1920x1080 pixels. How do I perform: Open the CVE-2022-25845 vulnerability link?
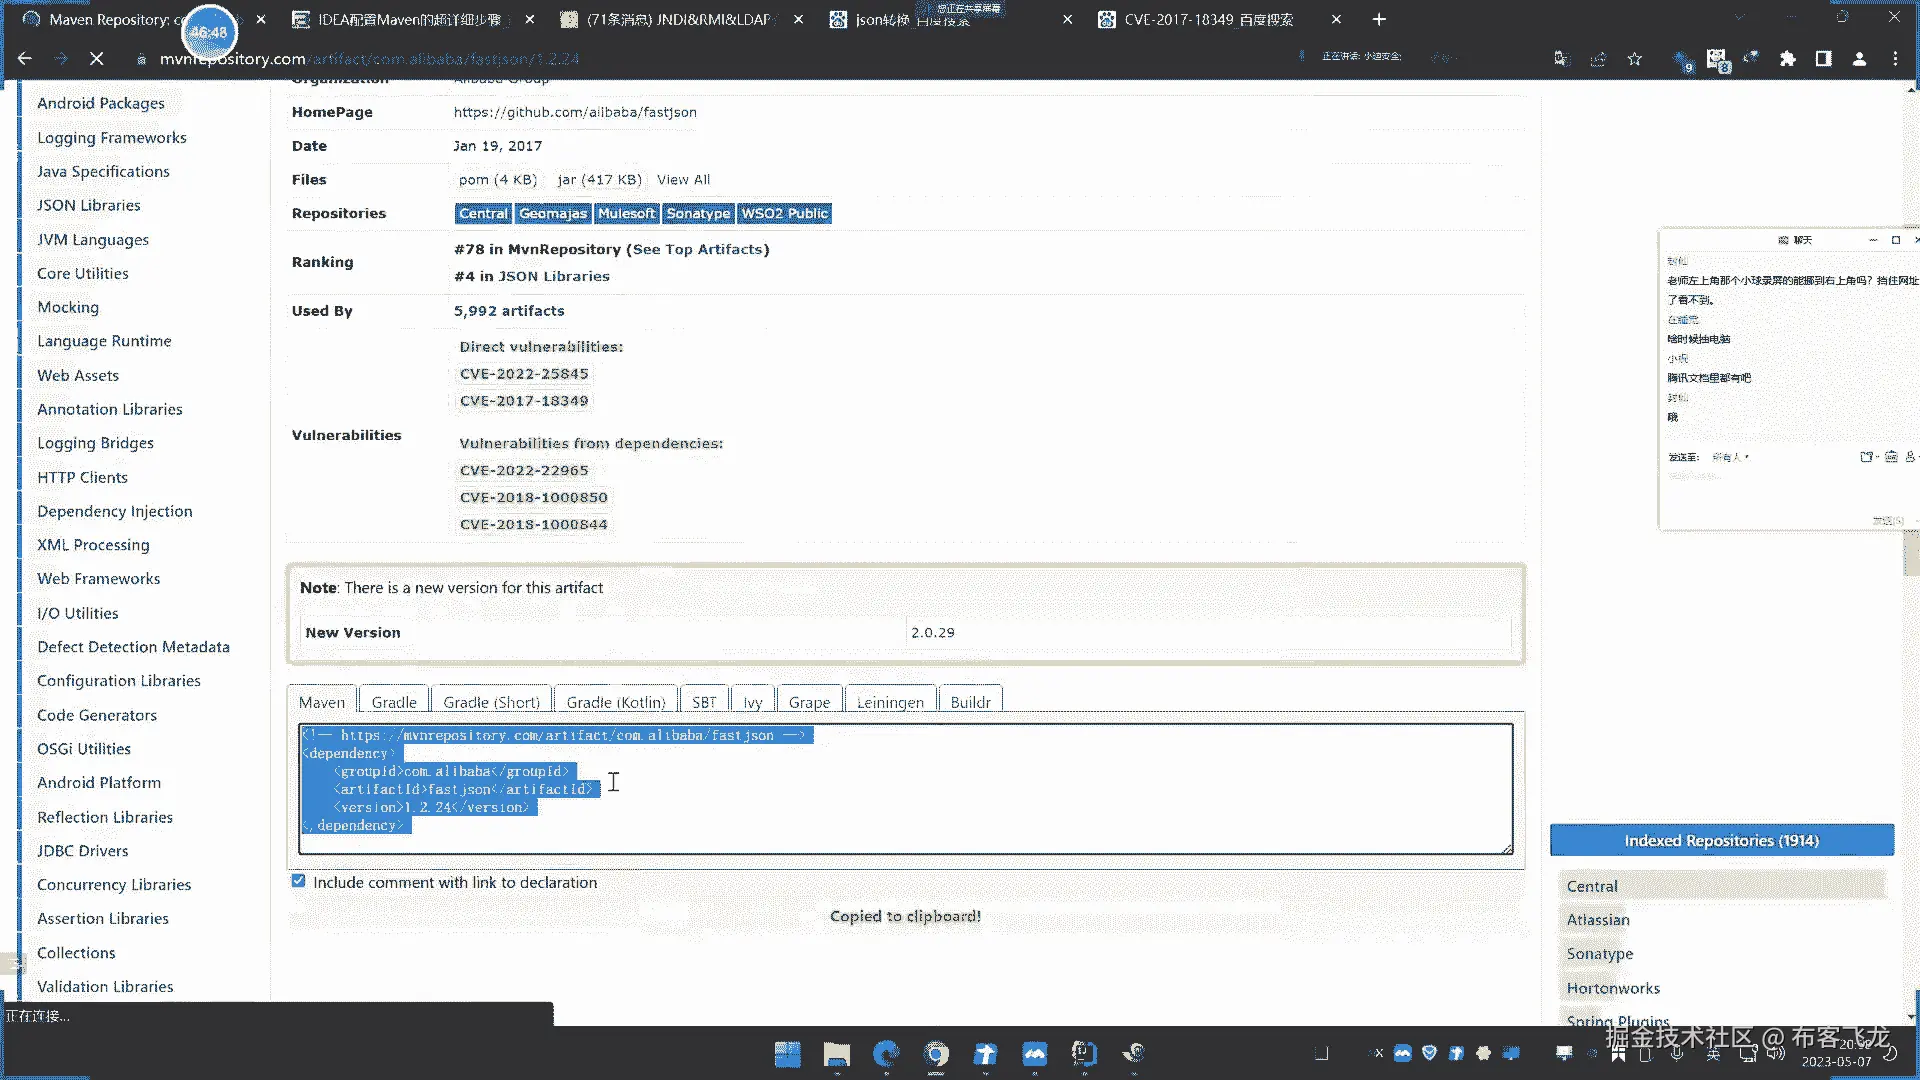524,374
